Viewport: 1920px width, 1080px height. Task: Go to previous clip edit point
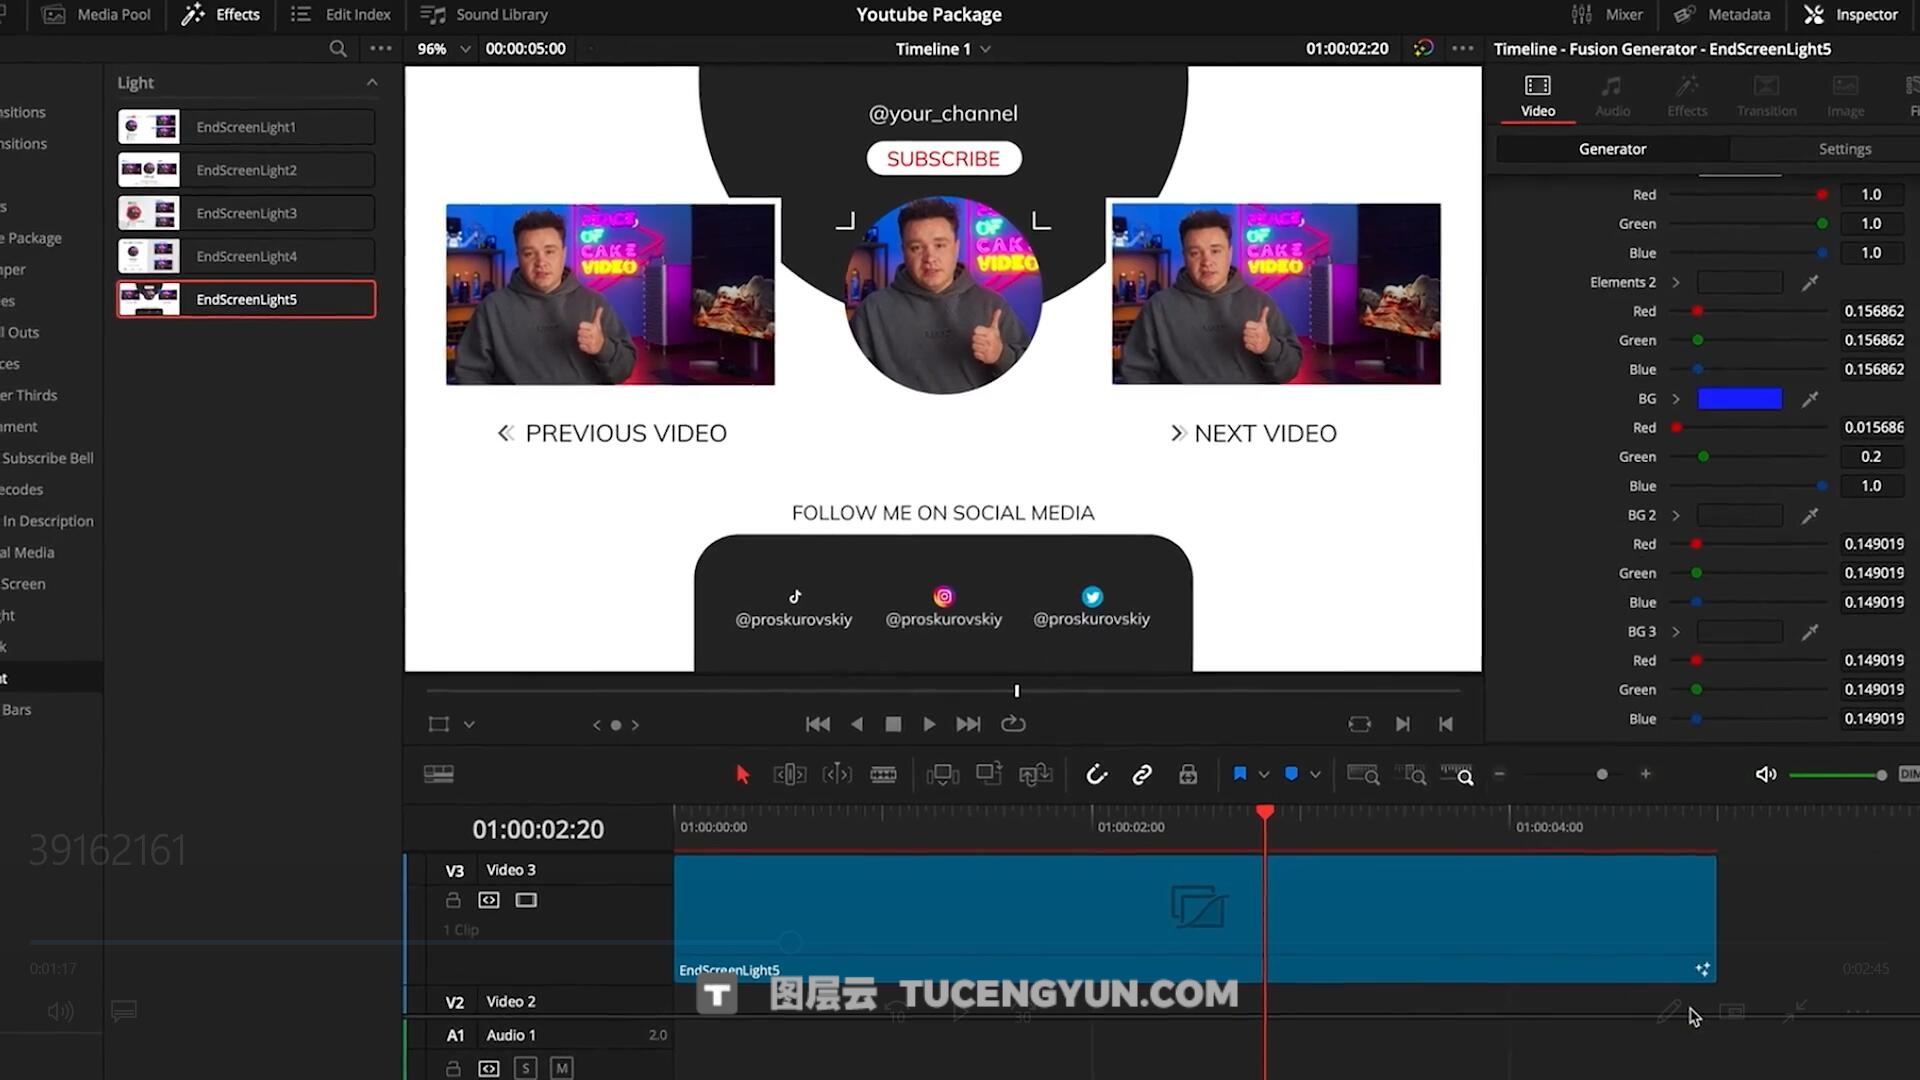pos(1446,724)
